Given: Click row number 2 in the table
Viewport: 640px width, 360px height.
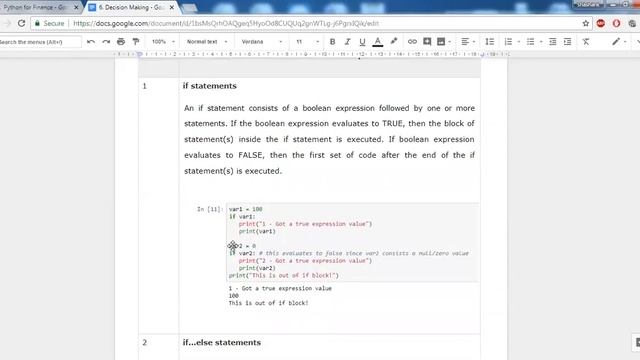Looking at the screenshot, I should (x=144, y=342).
